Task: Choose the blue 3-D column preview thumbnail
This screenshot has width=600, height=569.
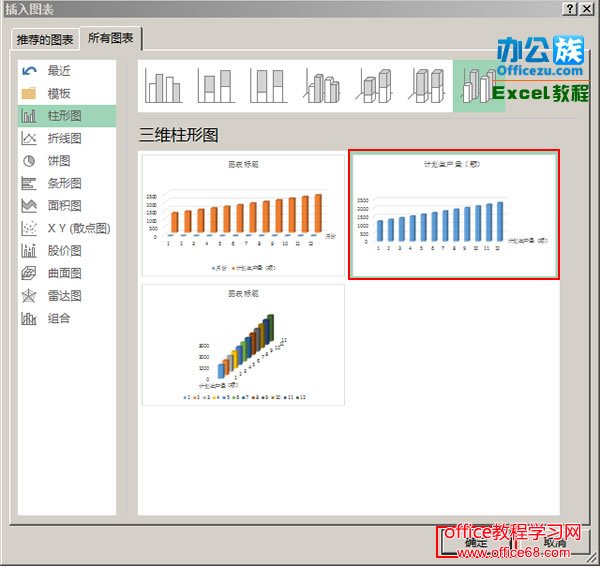Action: click(454, 214)
